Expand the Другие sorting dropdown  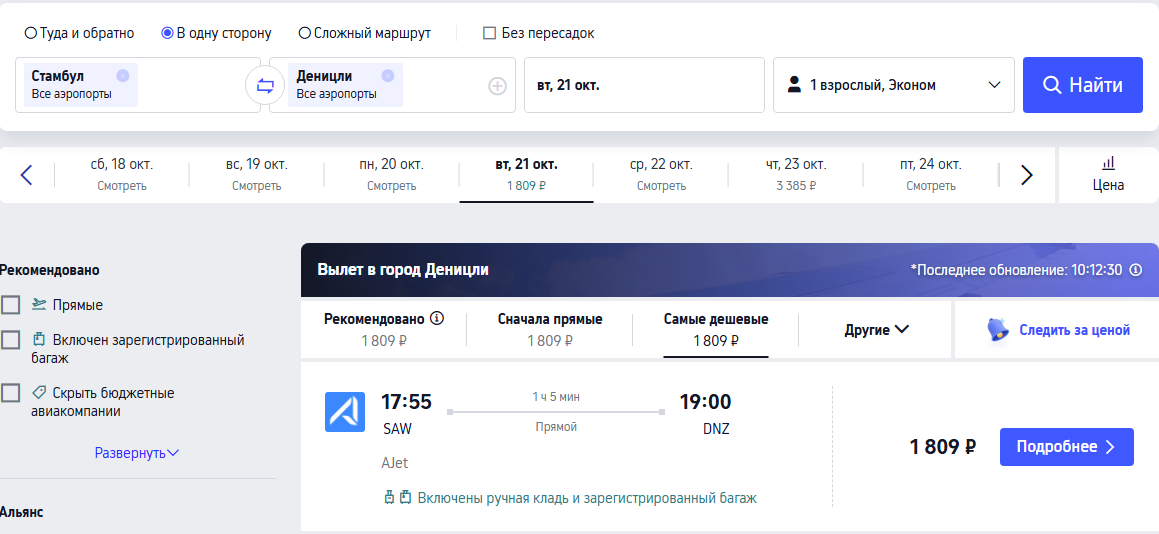pos(876,330)
